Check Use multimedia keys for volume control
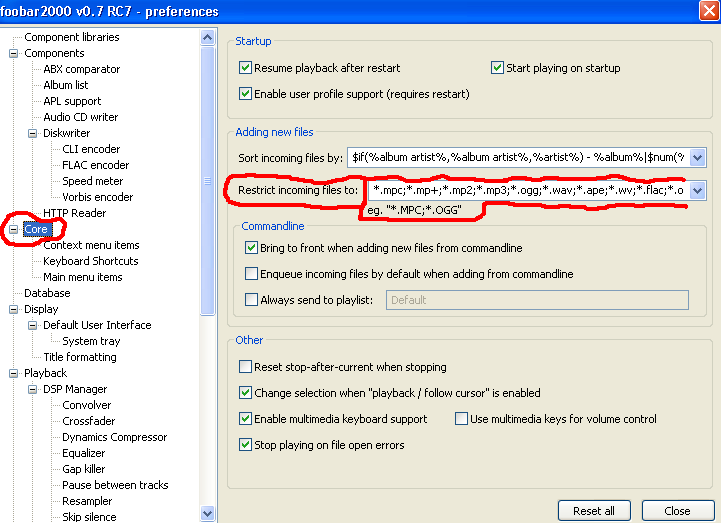 pos(461,419)
